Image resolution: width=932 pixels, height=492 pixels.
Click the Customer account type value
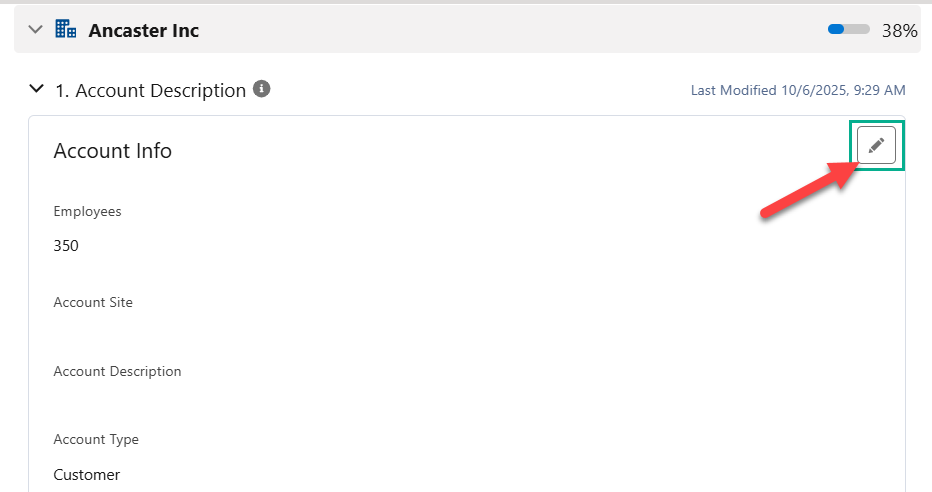86,474
